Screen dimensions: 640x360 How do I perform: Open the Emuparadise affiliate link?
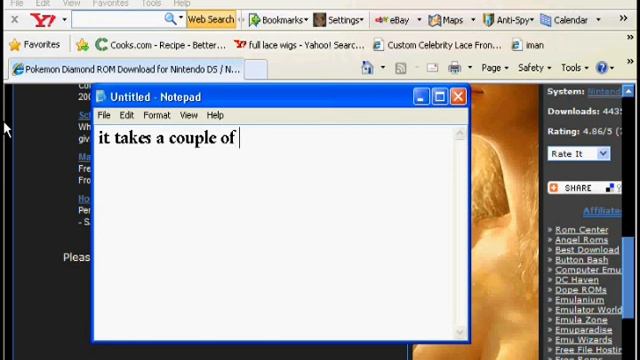(584, 330)
